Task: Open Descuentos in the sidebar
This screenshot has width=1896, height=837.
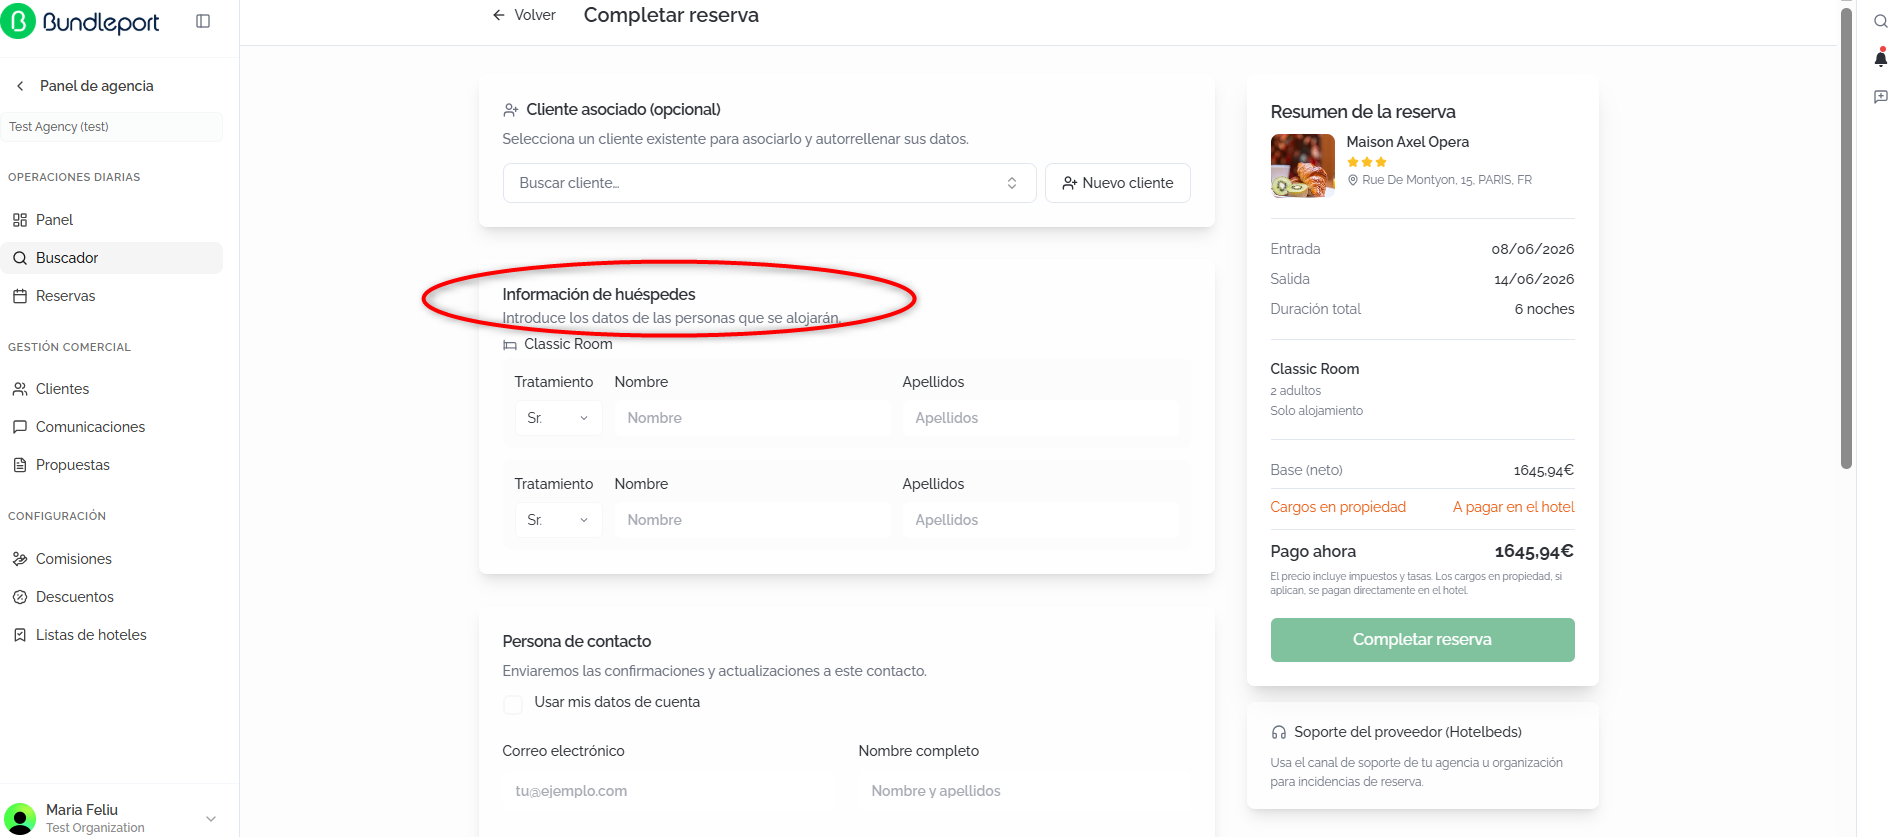Action: (x=111, y=597)
